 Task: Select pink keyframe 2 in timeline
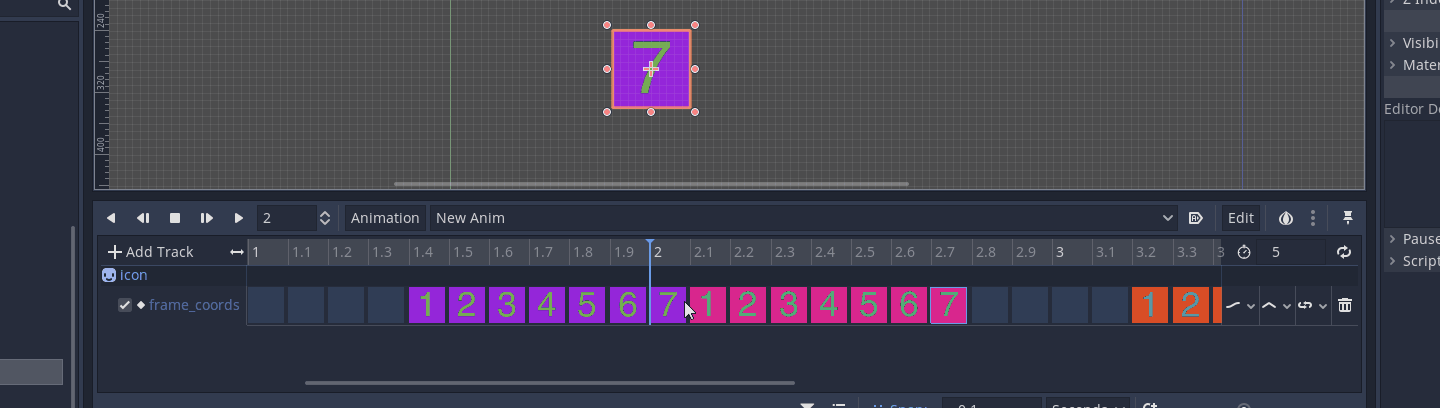click(748, 305)
